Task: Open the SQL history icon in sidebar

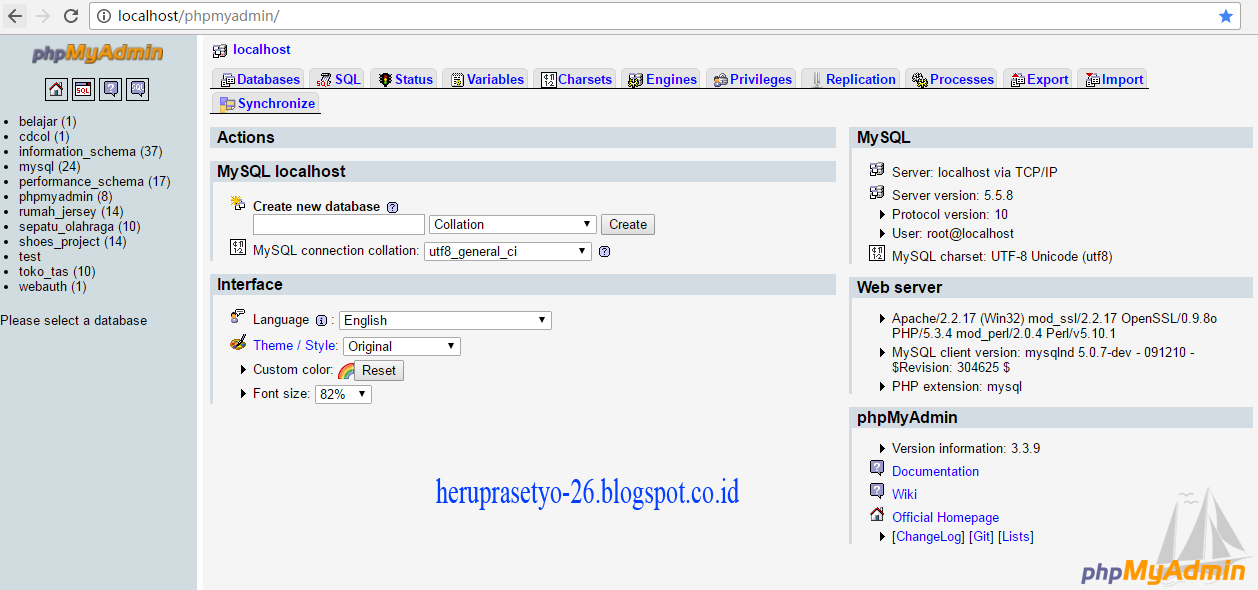Action: [136, 89]
